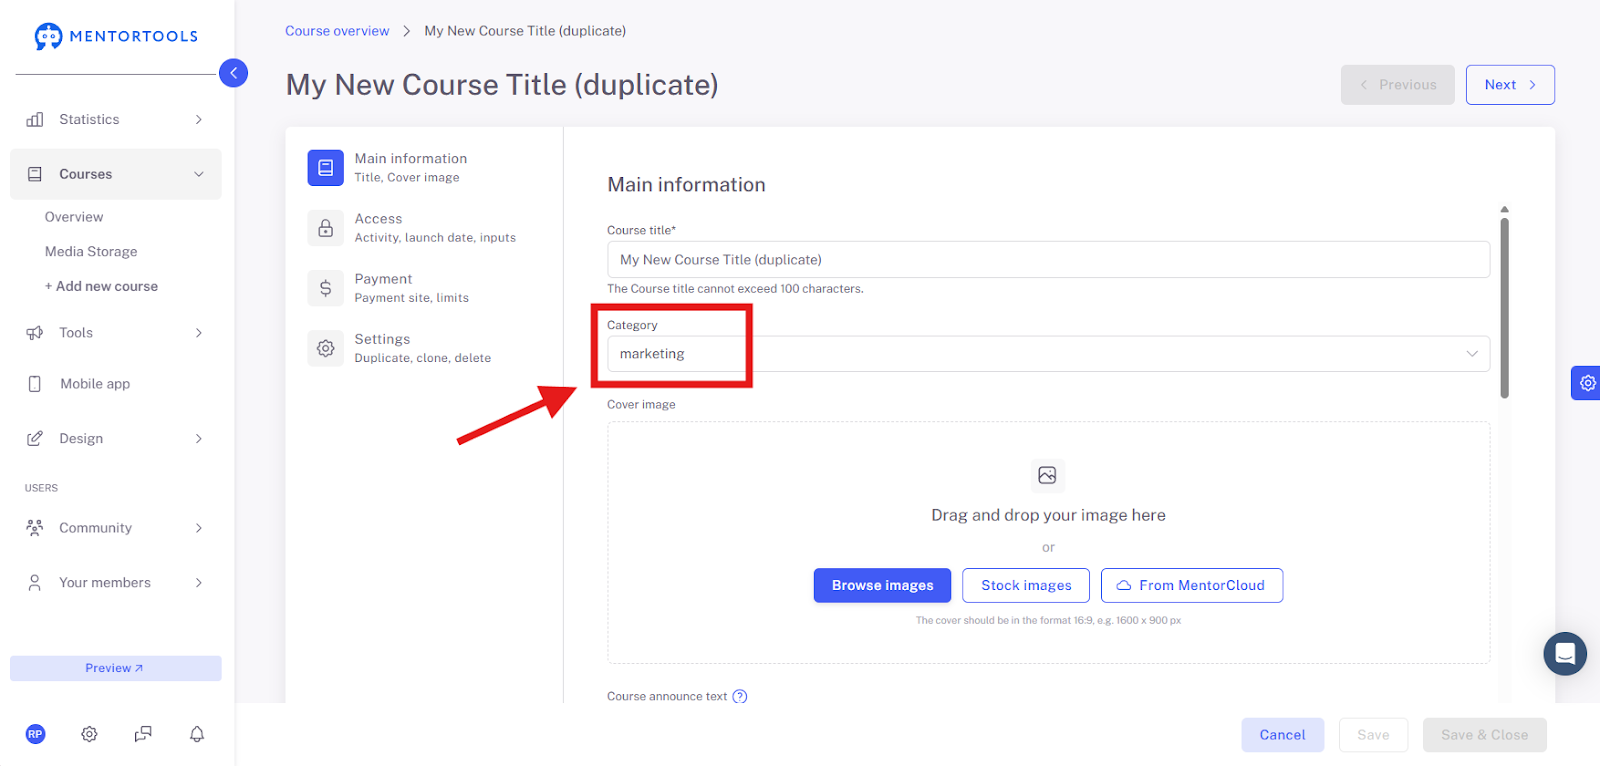Click the Main information book icon
Image resolution: width=1600 pixels, height=766 pixels.
coord(325,168)
